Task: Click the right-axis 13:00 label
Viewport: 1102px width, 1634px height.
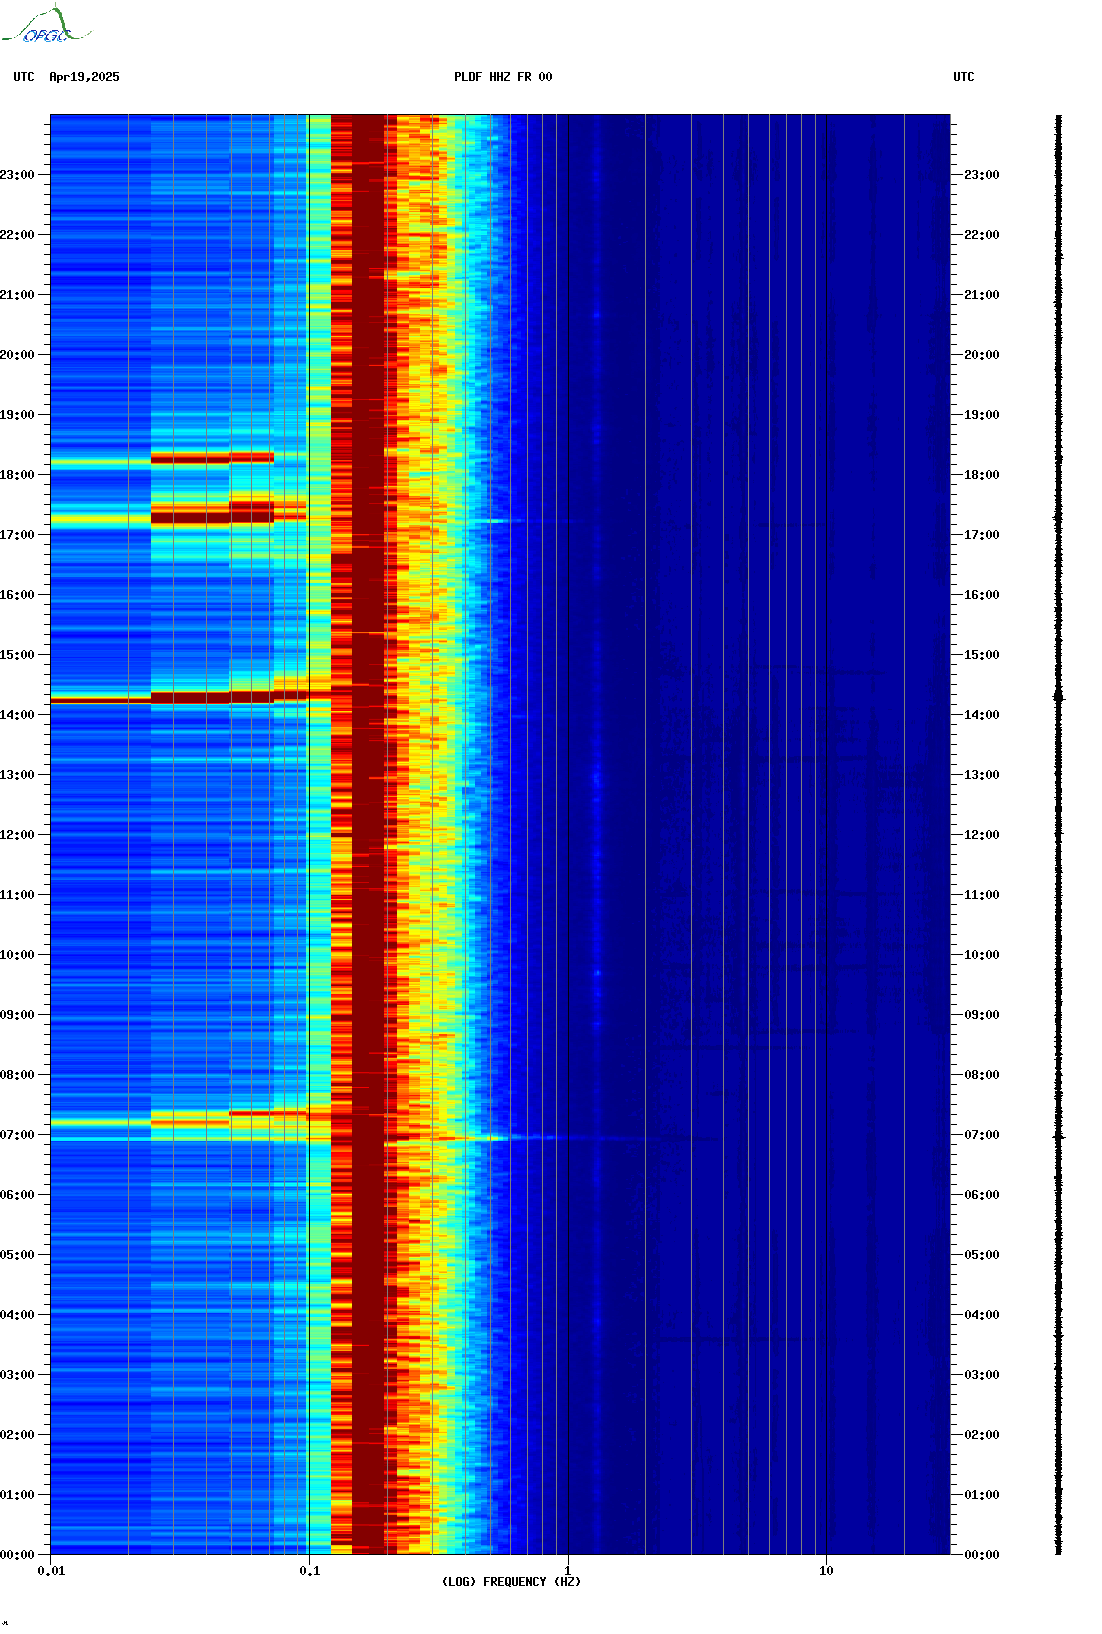Action: (x=982, y=775)
